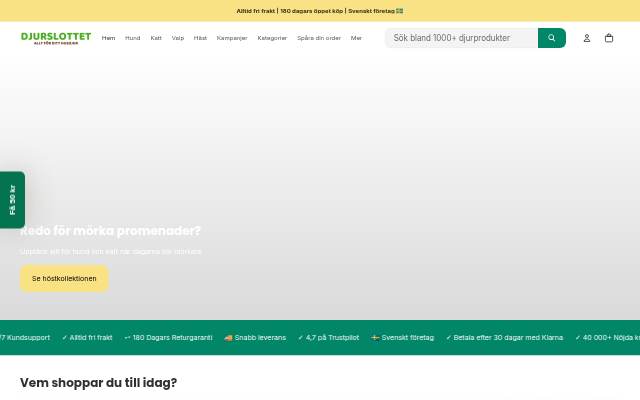Image resolution: width=640 pixels, height=400 pixels.
Task: Click the green search magnifier button
Action: [x=551, y=38]
